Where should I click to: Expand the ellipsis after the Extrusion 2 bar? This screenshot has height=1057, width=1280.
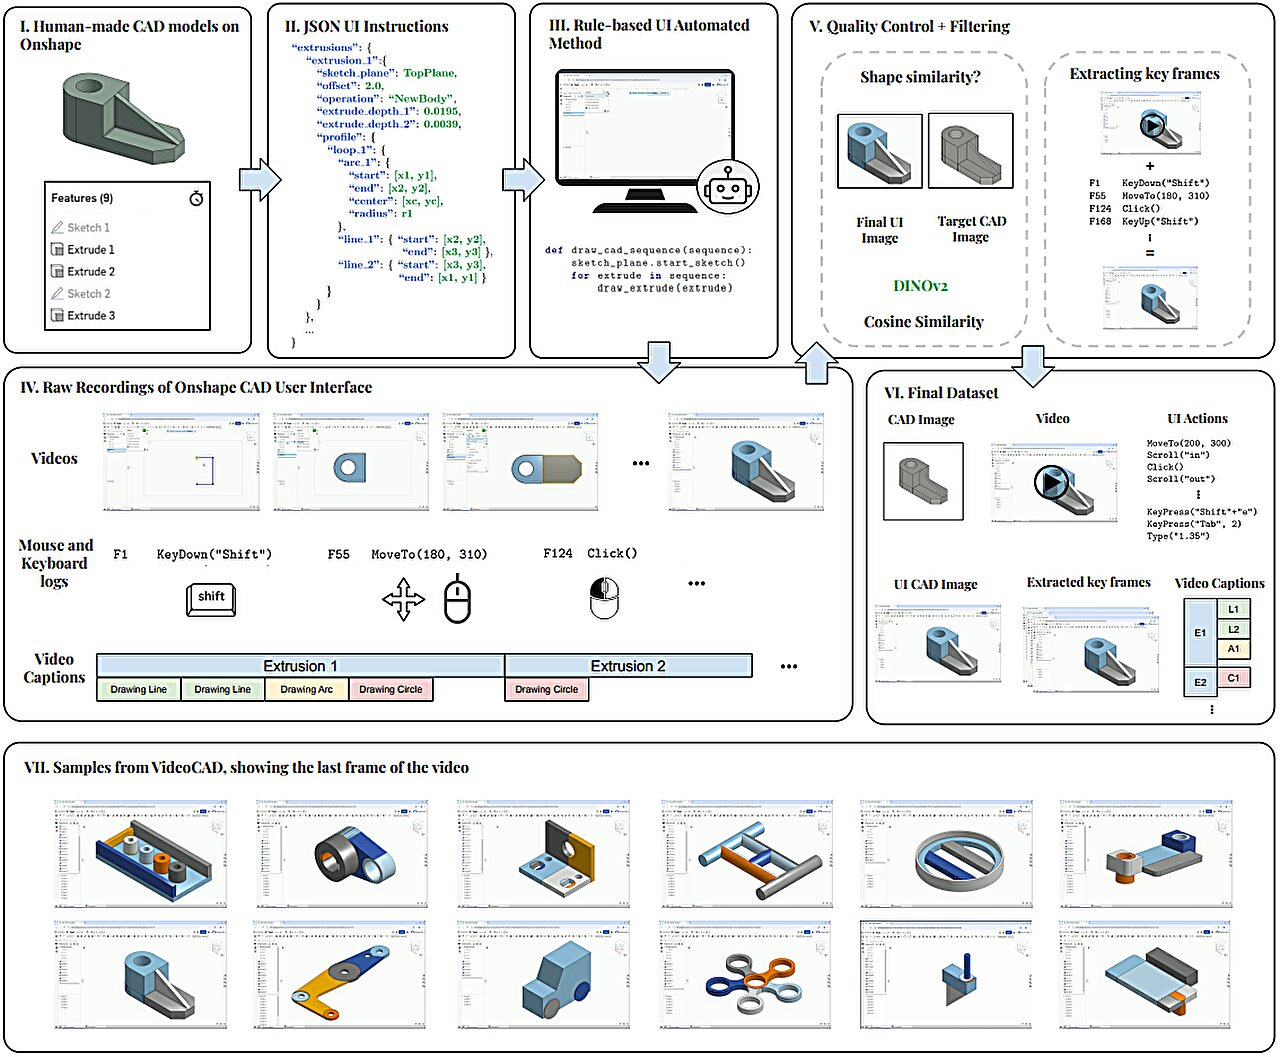789,665
